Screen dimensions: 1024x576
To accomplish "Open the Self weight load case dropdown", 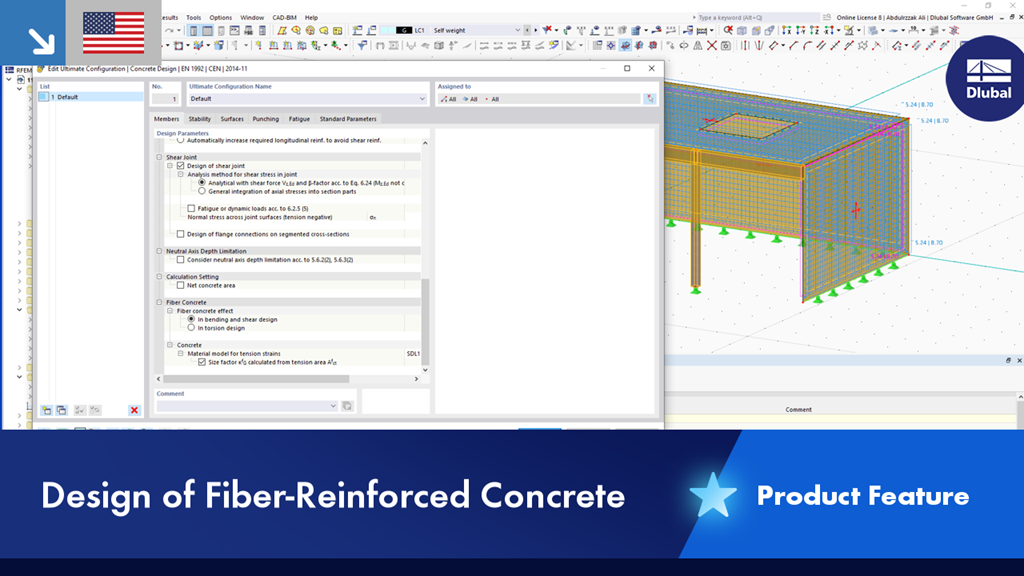I will tap(517, 31).
